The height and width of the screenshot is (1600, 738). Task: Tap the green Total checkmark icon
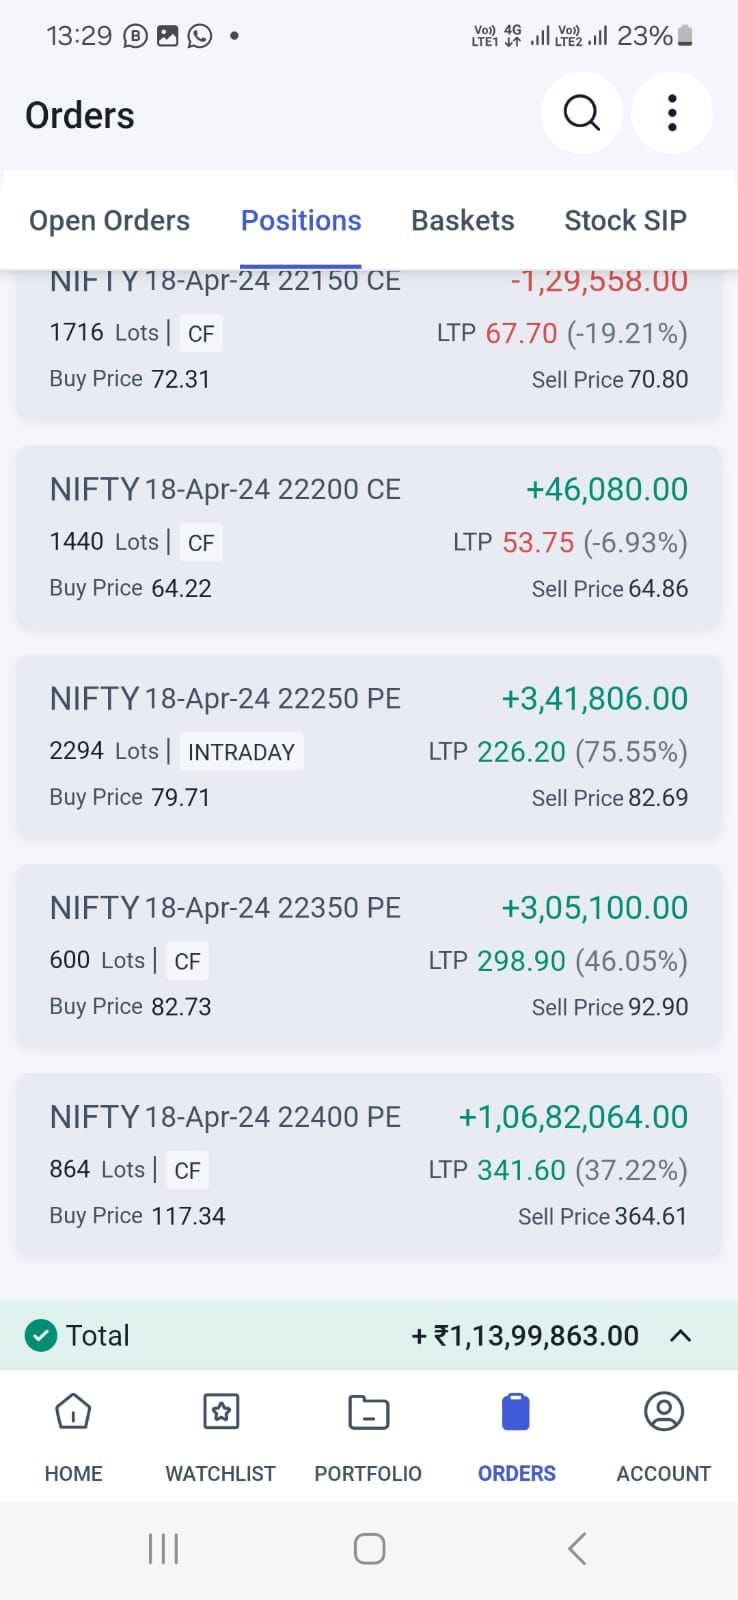click(41, 1335)
